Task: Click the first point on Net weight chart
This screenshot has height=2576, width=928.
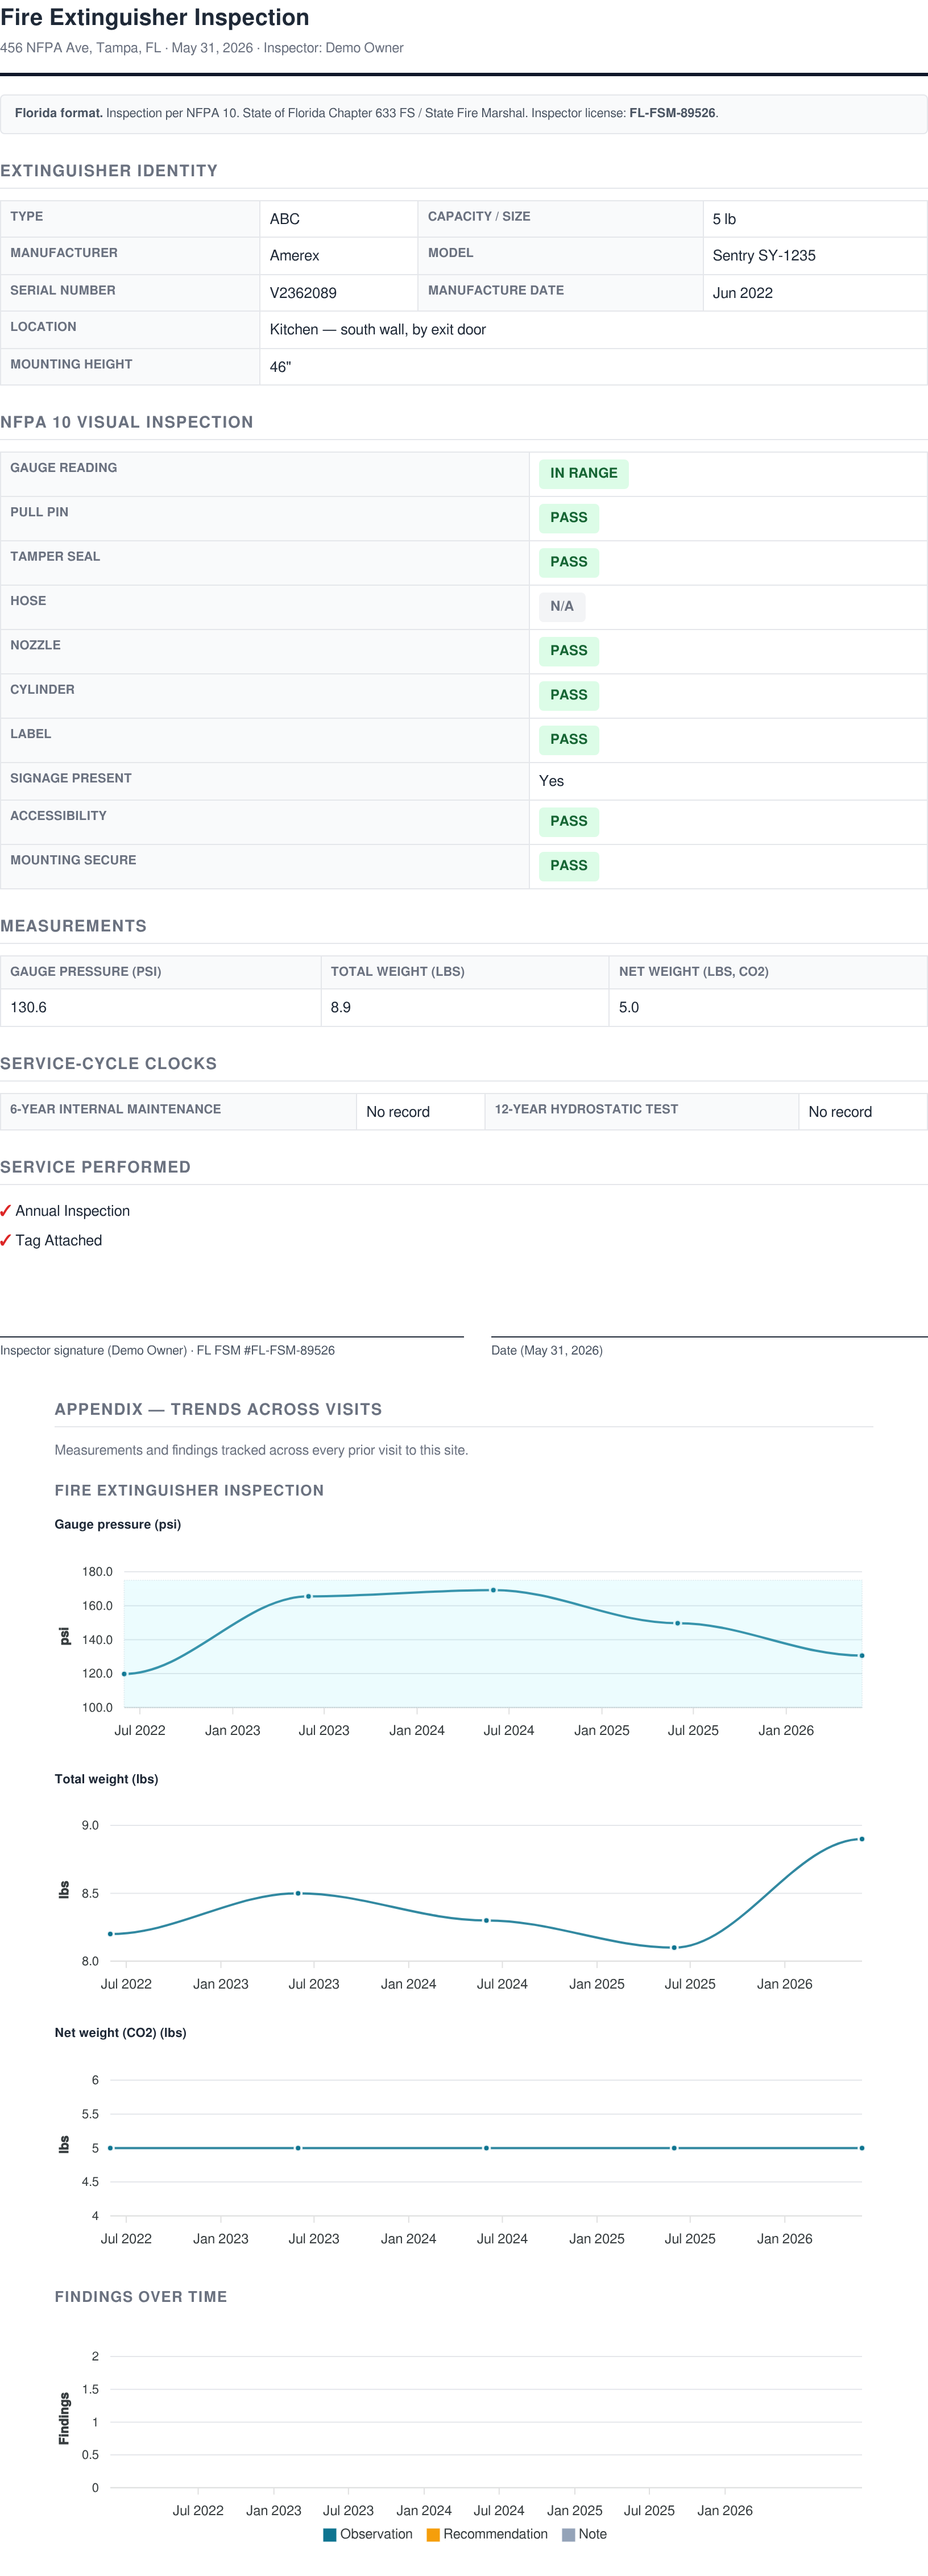Action: [110, 2148]
